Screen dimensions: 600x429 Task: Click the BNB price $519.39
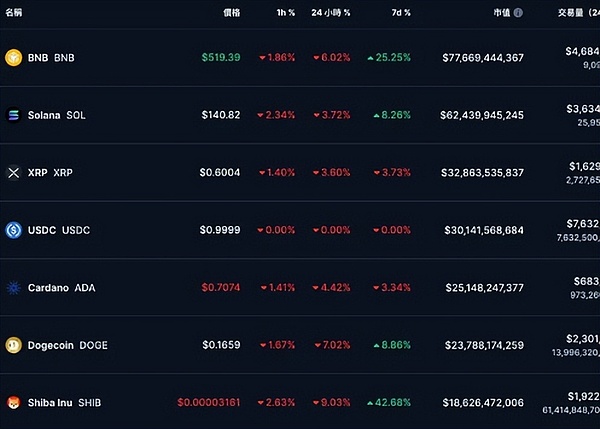pos(219,57)
